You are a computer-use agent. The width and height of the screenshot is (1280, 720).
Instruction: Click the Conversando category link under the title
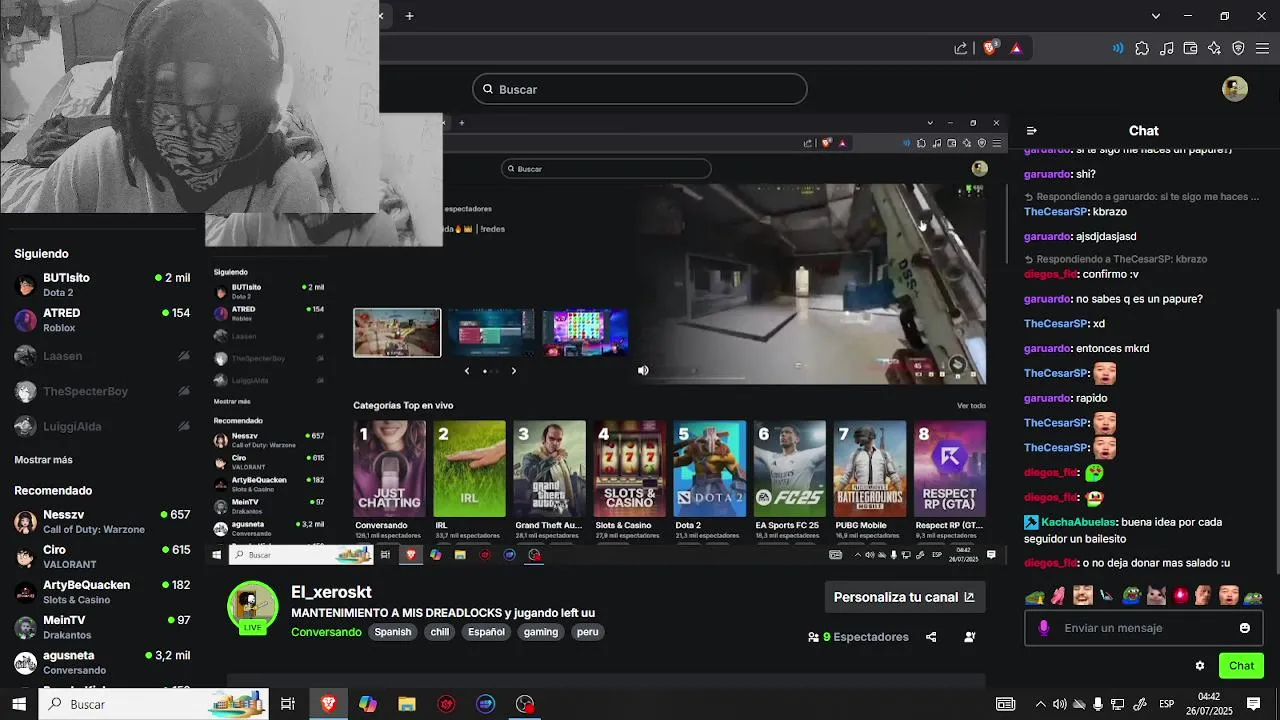(326, 632)
